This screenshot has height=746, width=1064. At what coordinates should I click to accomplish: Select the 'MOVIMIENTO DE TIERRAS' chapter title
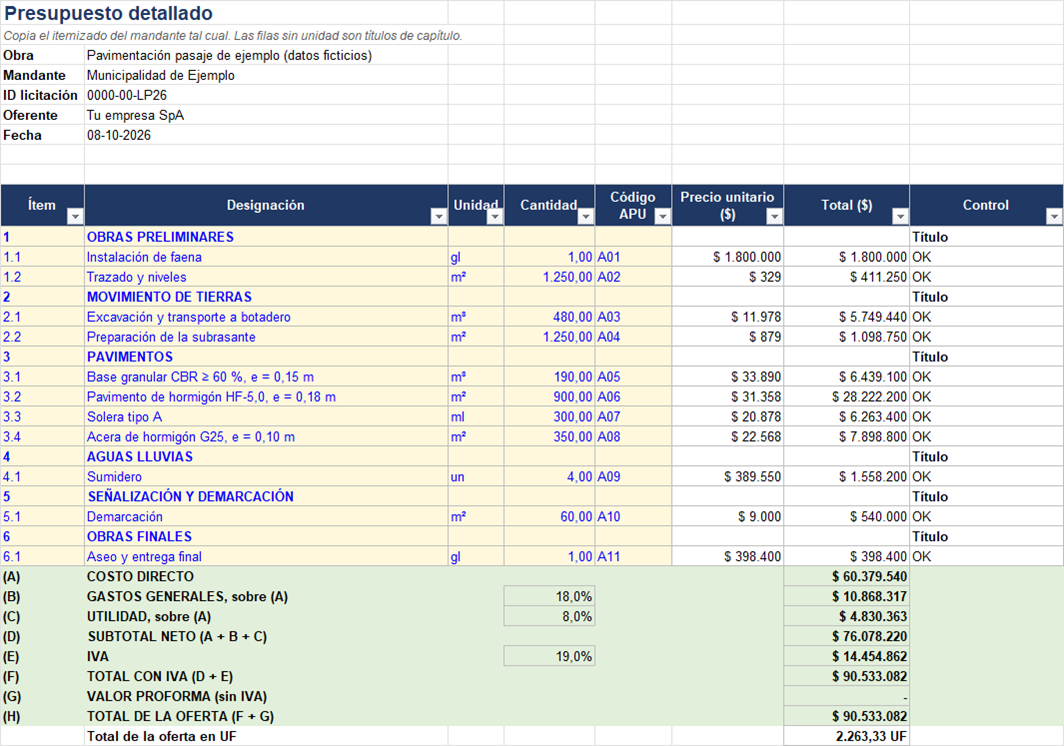266,297
